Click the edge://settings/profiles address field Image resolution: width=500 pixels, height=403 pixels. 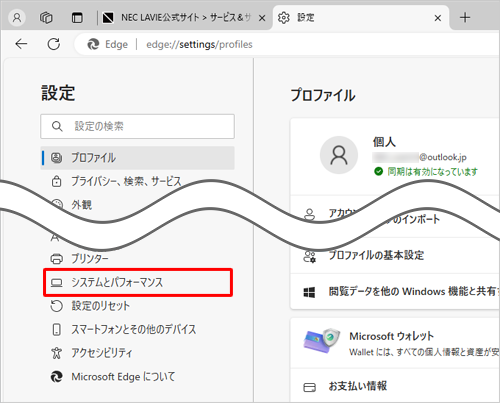199,44
